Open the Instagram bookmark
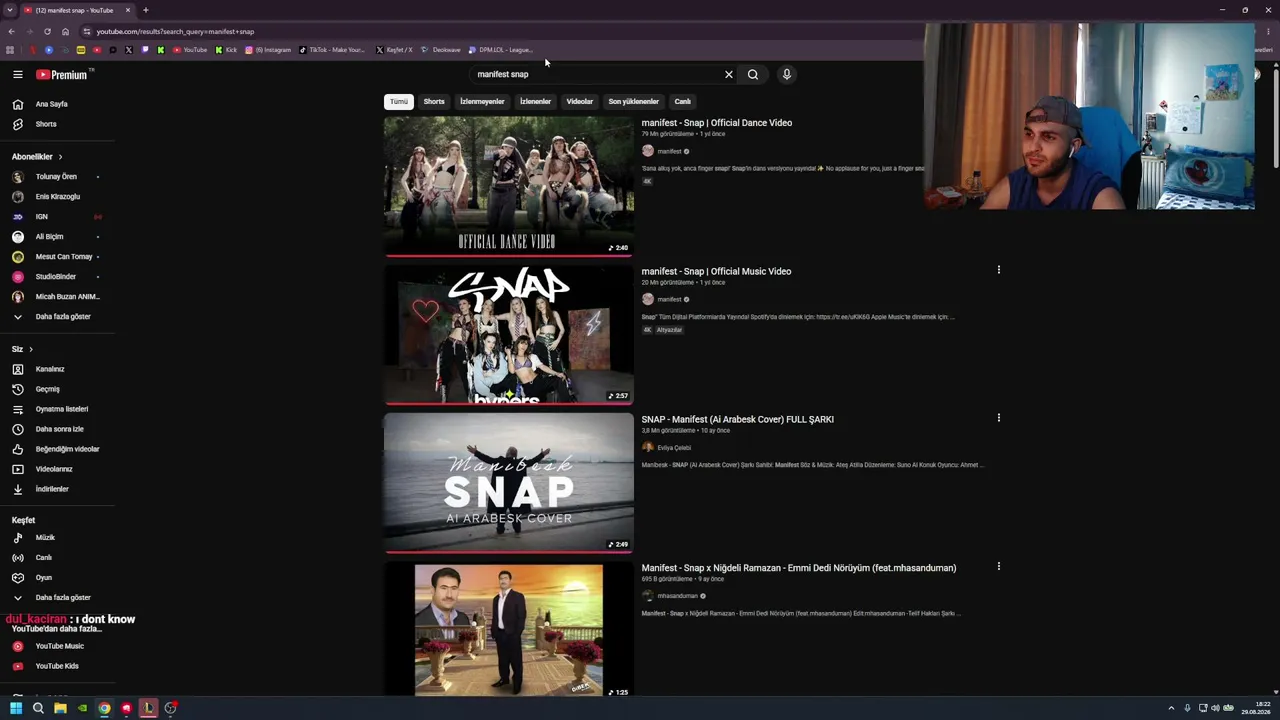Screen dimensions: 1280x720 [x=268, y=50]
